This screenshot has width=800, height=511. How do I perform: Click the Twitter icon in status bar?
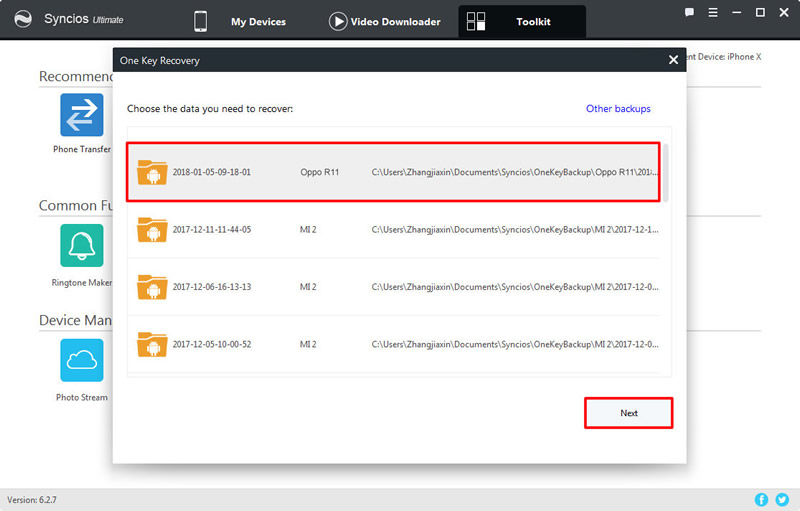pos(782,499)
